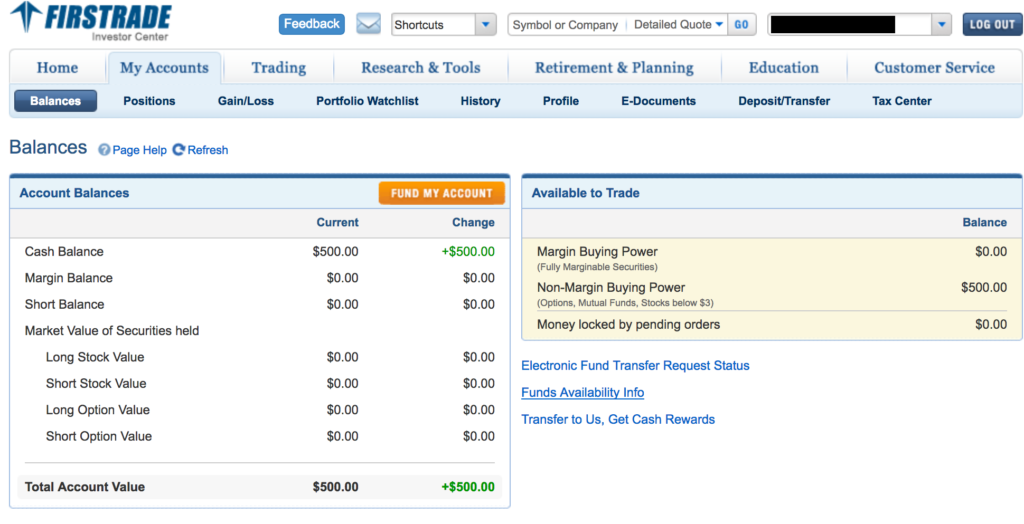Click the envelope messages icon
The height and width of the screenshot is (524, 1024).
(368, 24)
